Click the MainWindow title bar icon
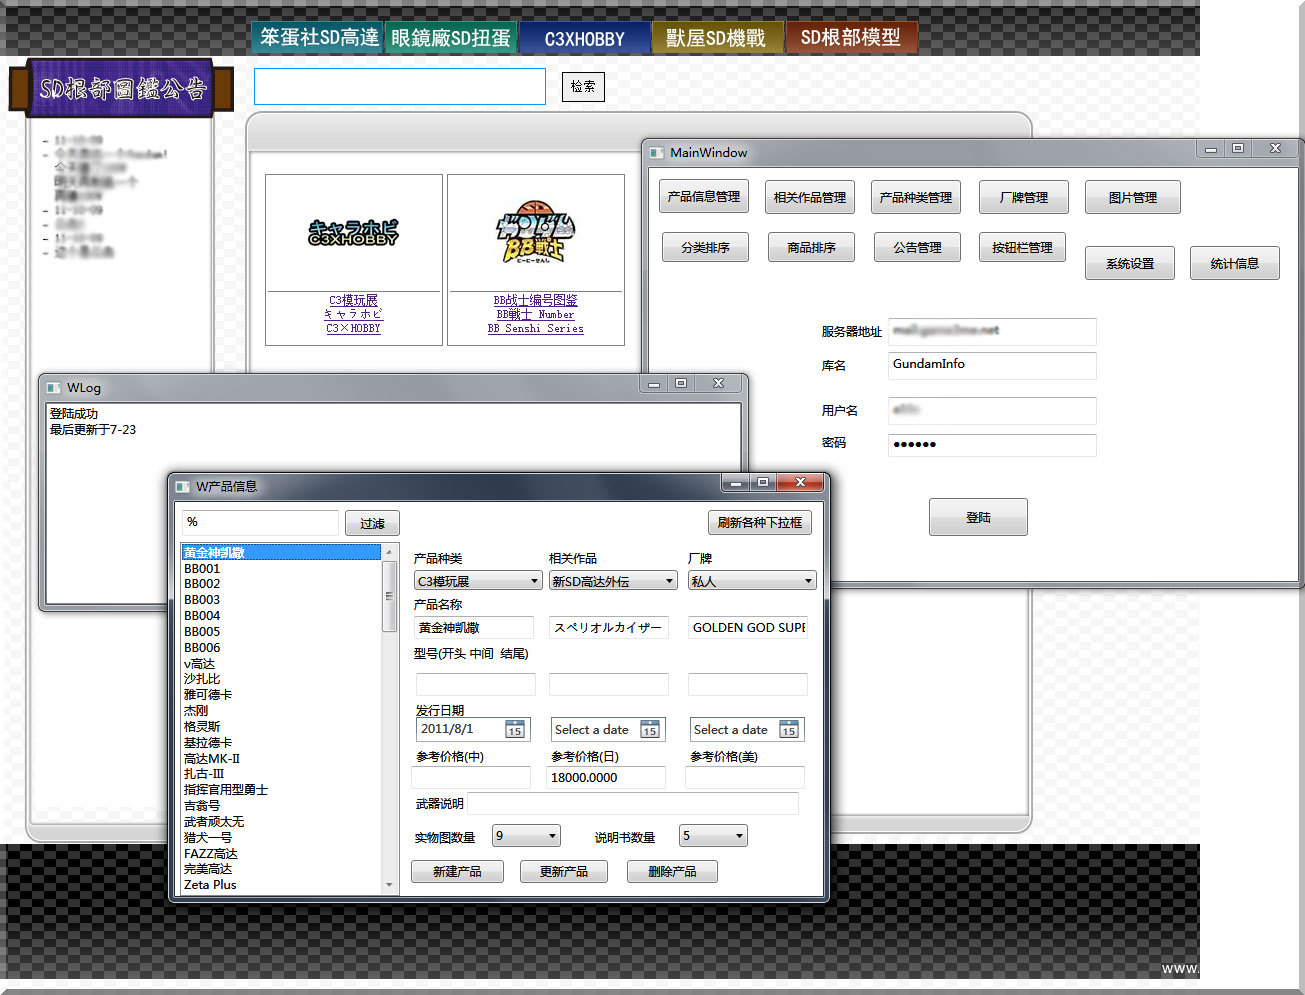Image resolution: width=1305 pixels, height=995 pixels. click(x=657, y=153)
